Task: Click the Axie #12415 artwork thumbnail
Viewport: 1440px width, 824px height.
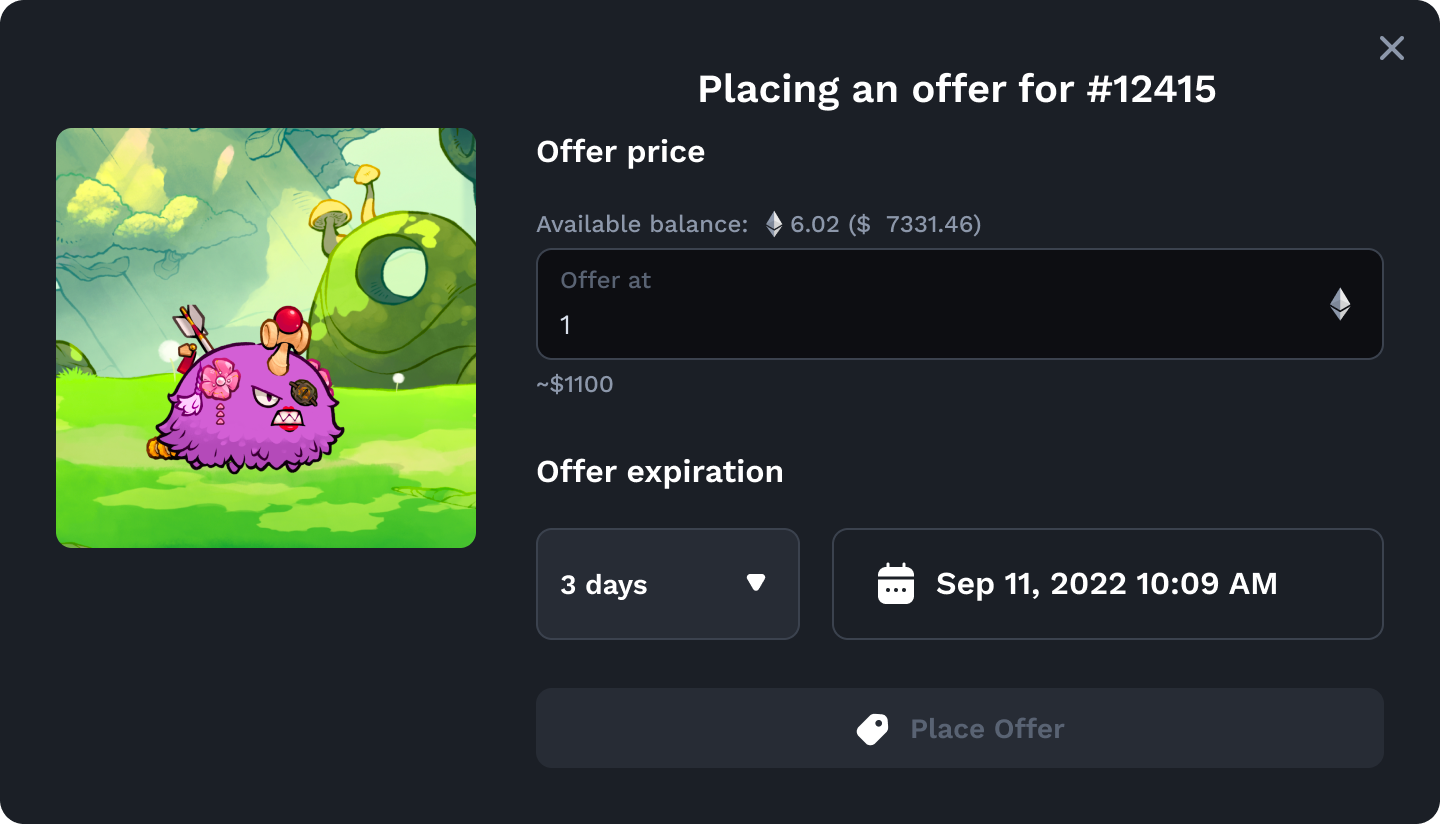Action: pyautogui.click(x=266, y=336)
